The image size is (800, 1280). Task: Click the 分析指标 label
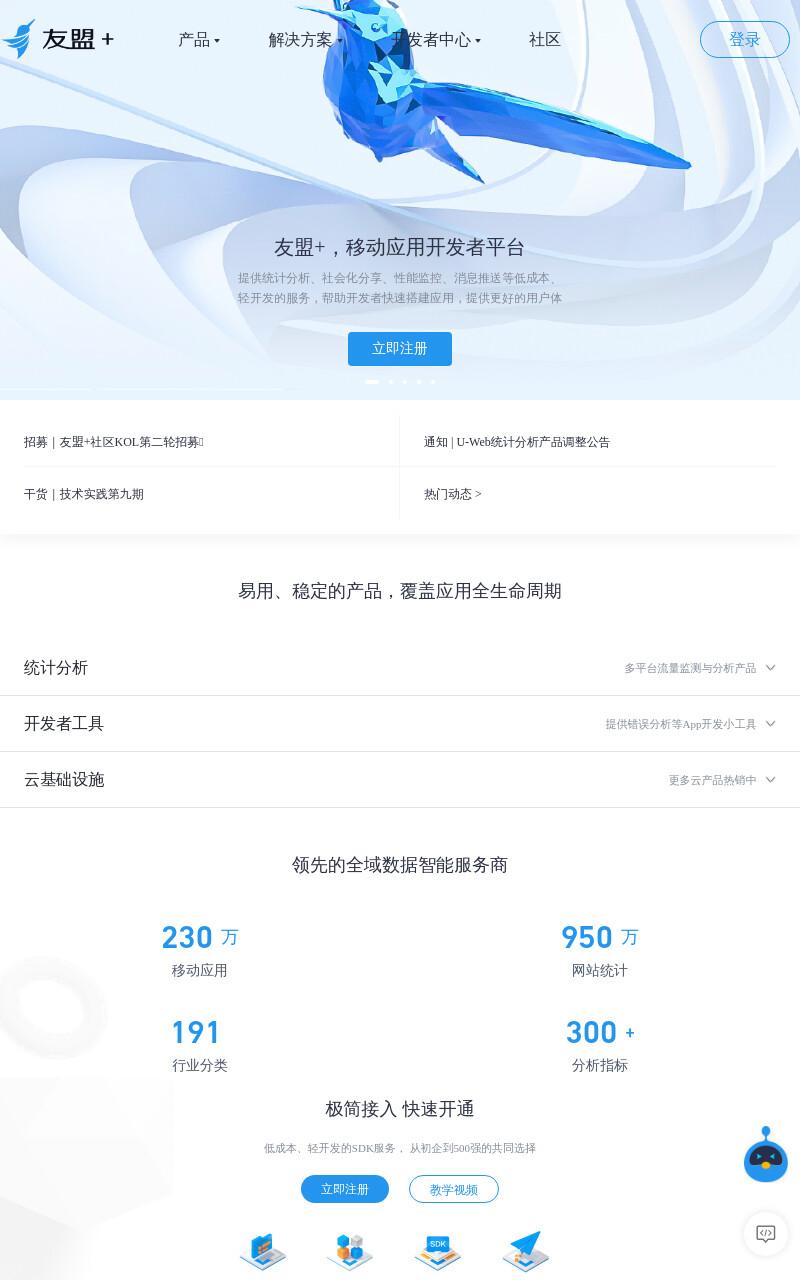(600, 1066)
